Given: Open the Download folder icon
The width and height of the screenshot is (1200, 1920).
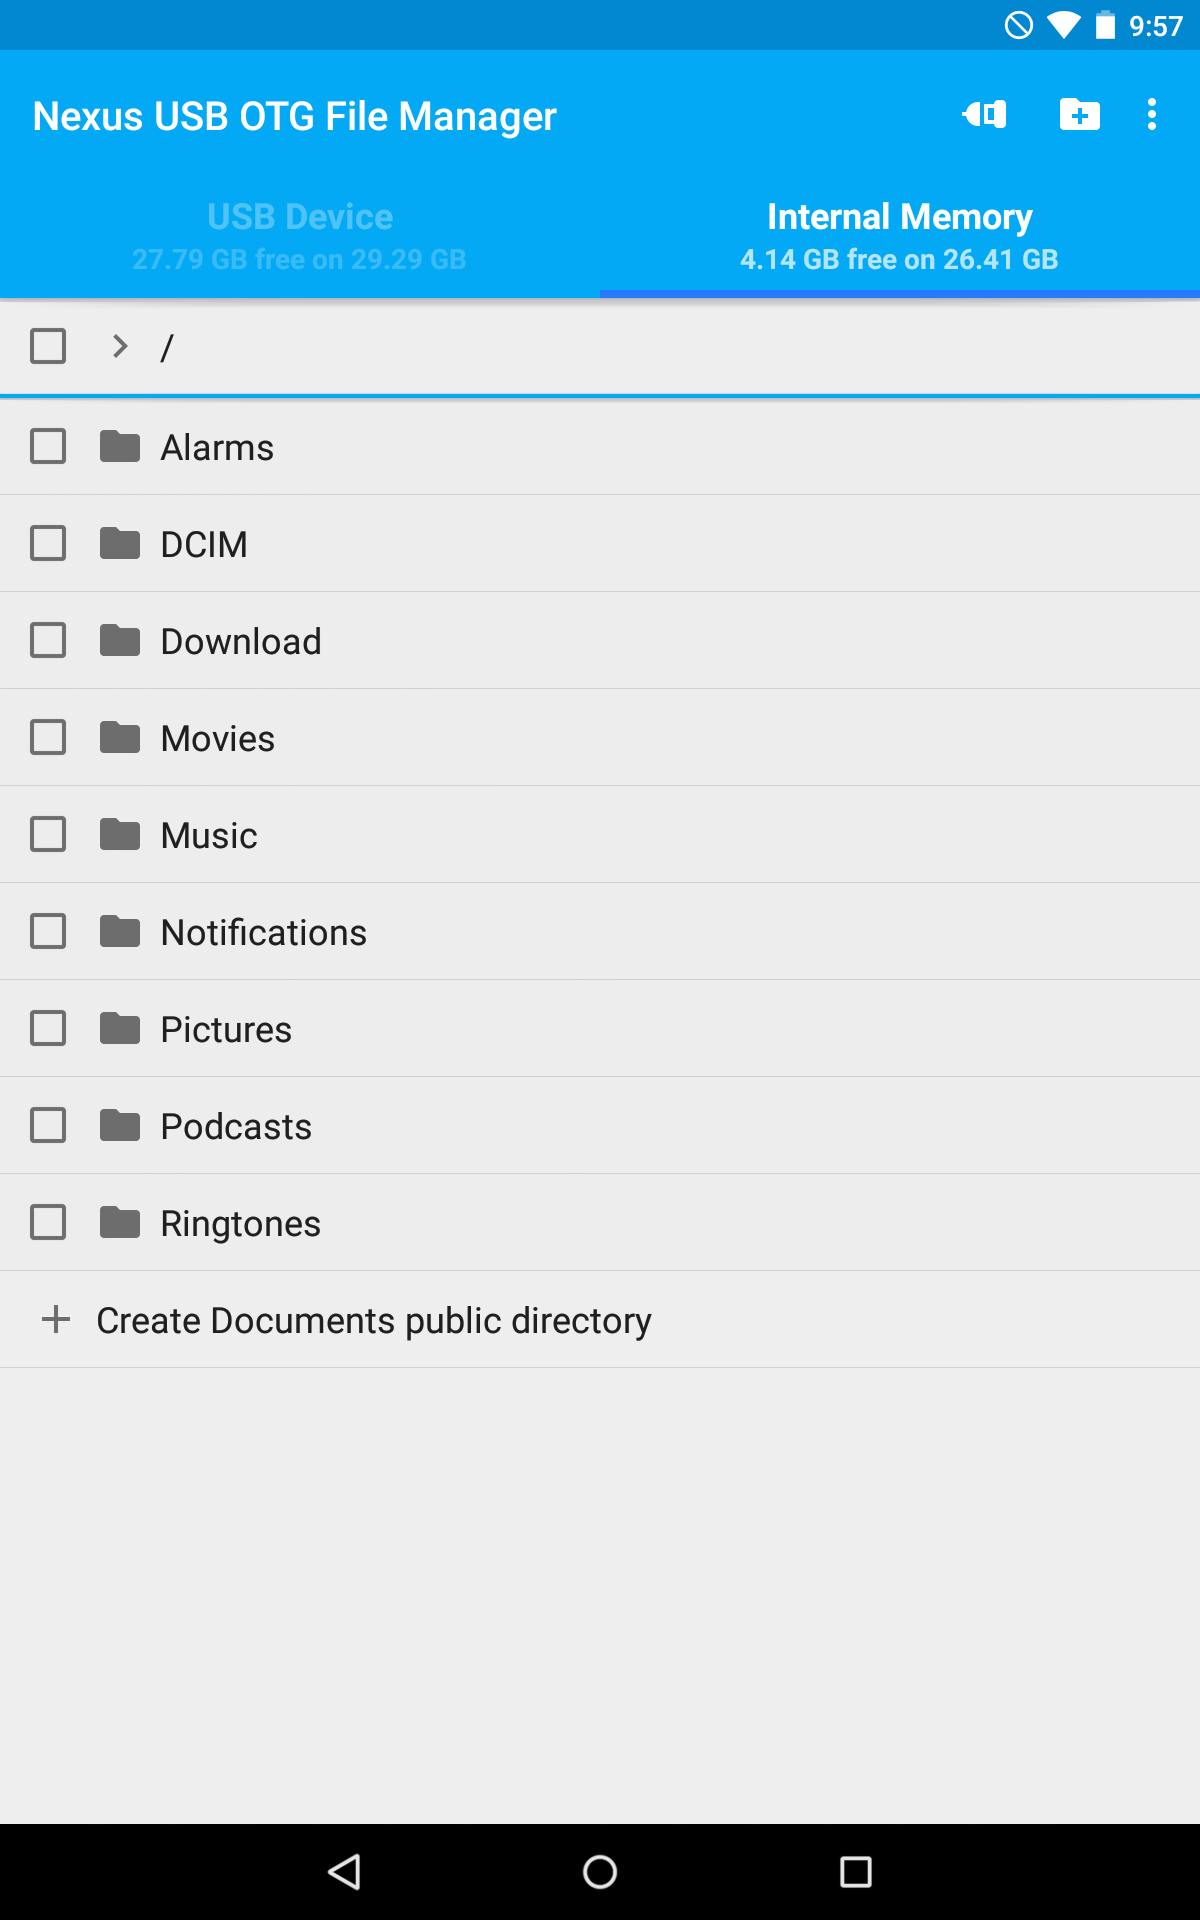Looking at the screenshot, I should tap(120, 640).
